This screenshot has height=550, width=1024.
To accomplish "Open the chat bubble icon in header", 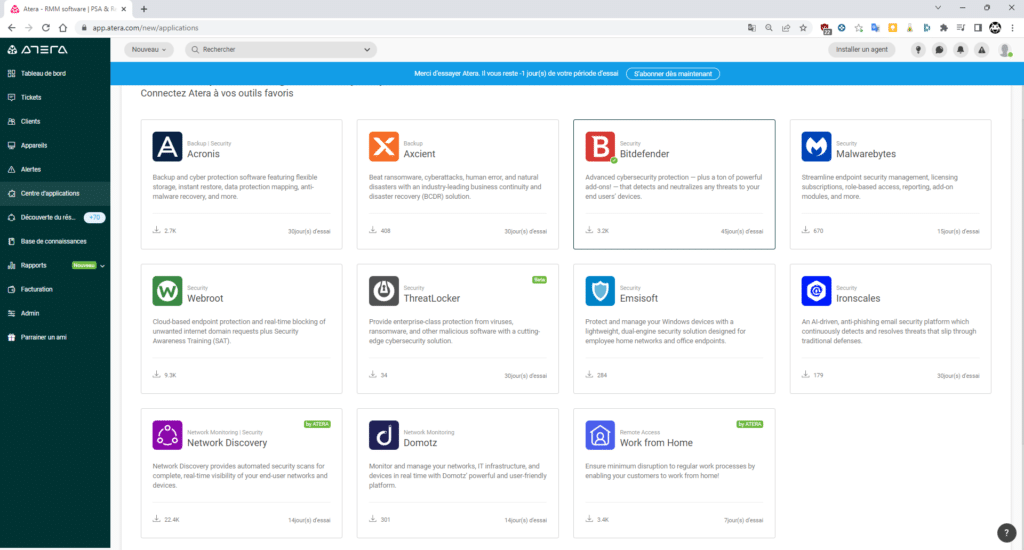I will pyautogui.click(x=939, y=50).
